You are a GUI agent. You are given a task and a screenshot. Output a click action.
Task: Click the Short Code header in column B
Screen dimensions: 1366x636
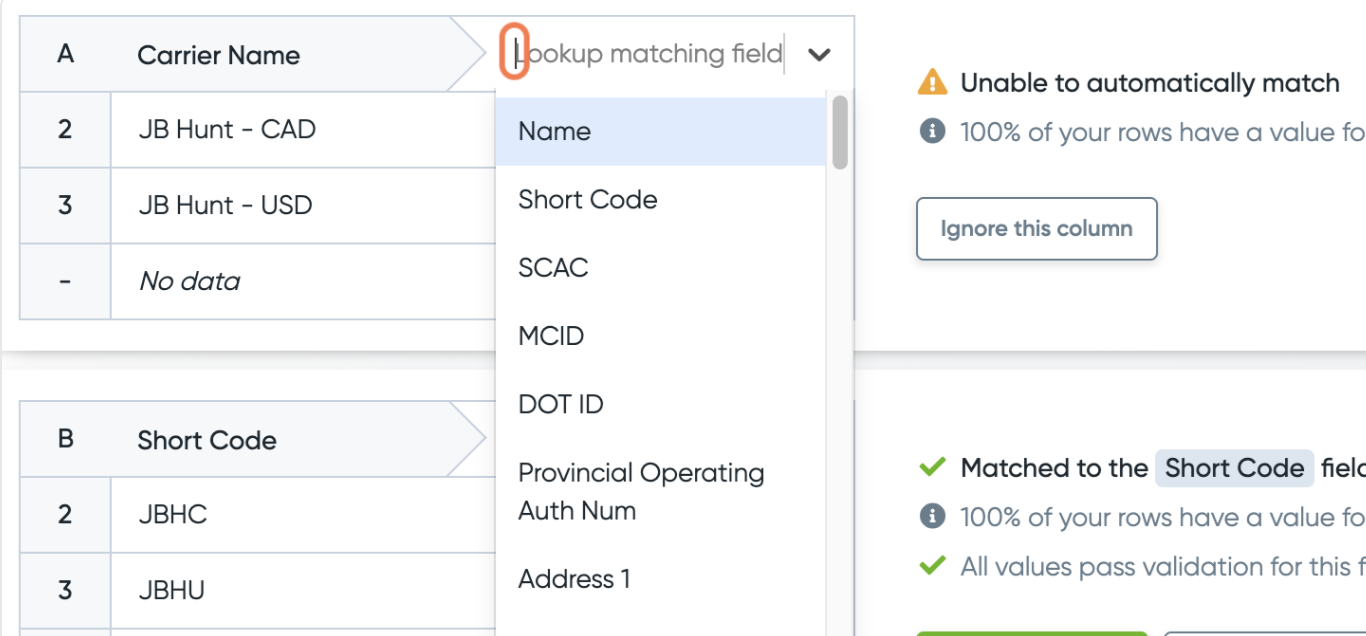pos(207,440)
